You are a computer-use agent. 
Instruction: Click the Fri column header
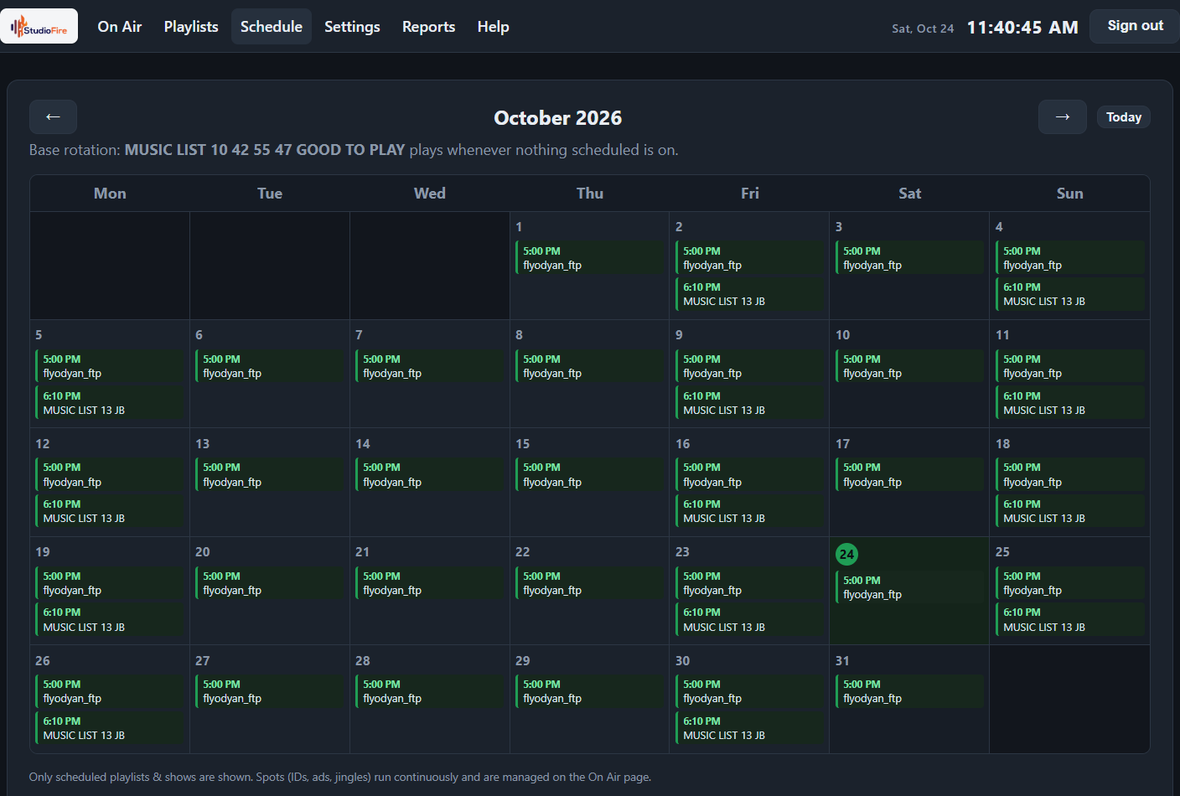coord(750,193)
